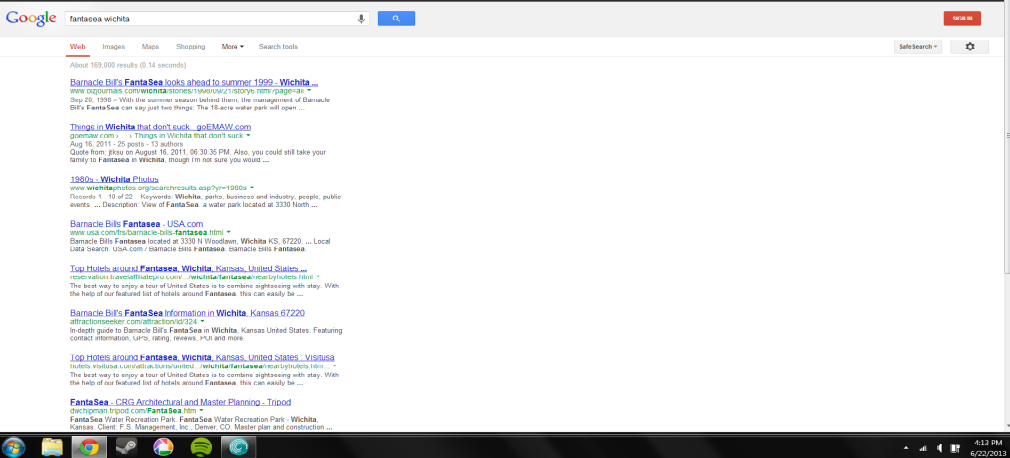Expand attractionseeker.com result URL arrow

202,321
